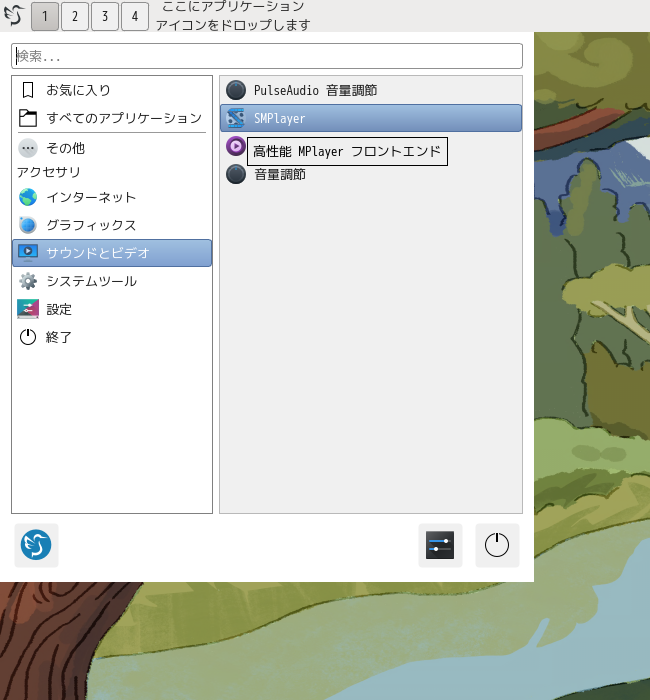Image resolution: width=650 pixels, height=700 pixels.
Task: Switch to workspace 4
Action: (135, 16)
